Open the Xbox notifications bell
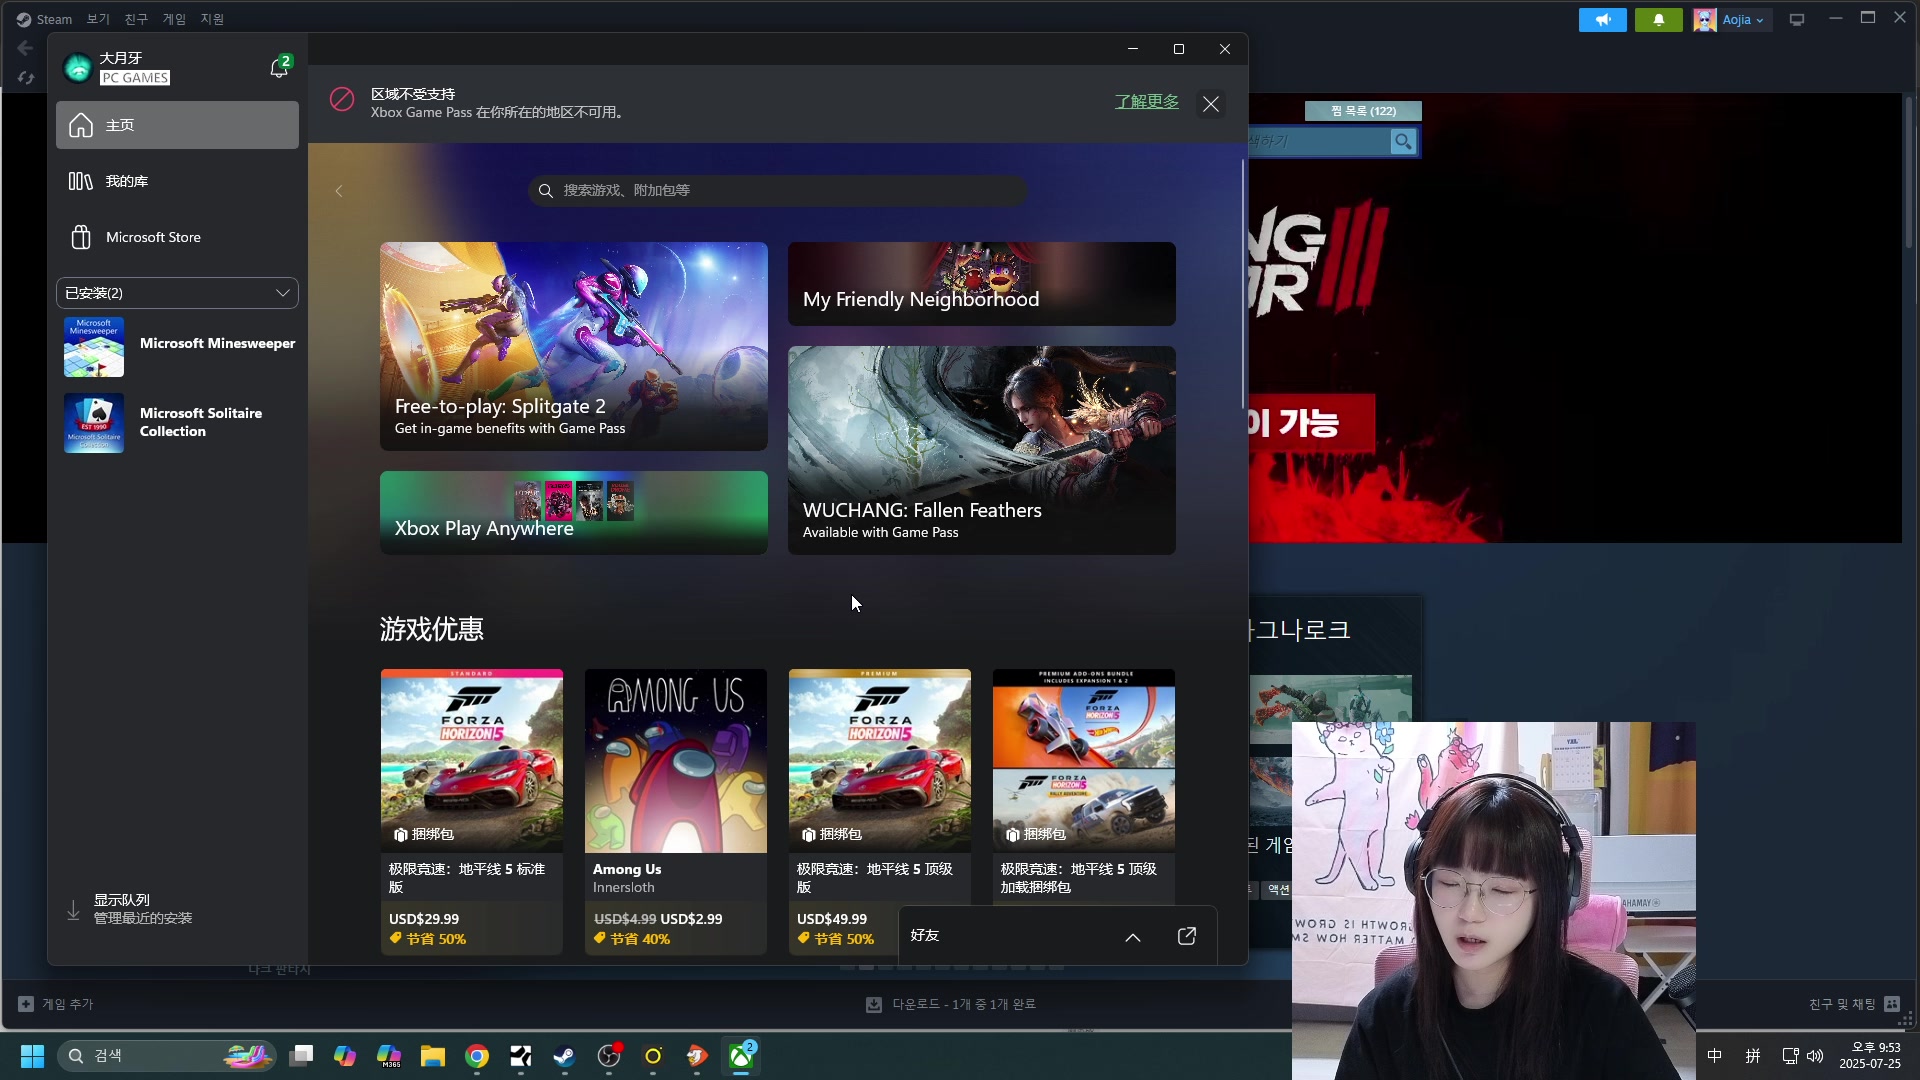 [279, 67]
